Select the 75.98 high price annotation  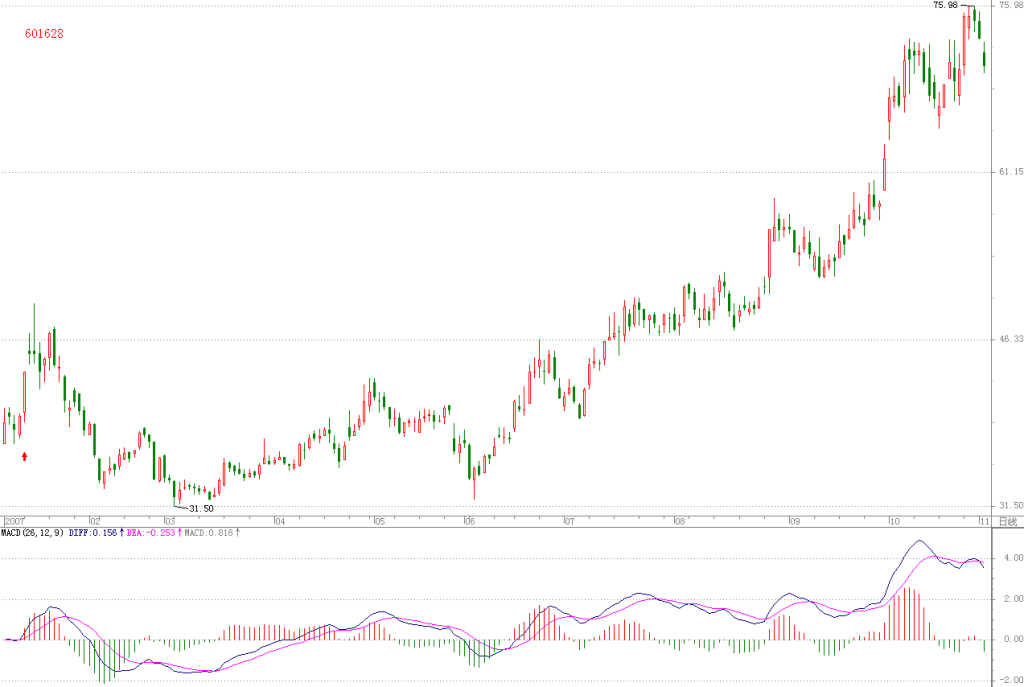pyautogui.click(x=945, y=5)
